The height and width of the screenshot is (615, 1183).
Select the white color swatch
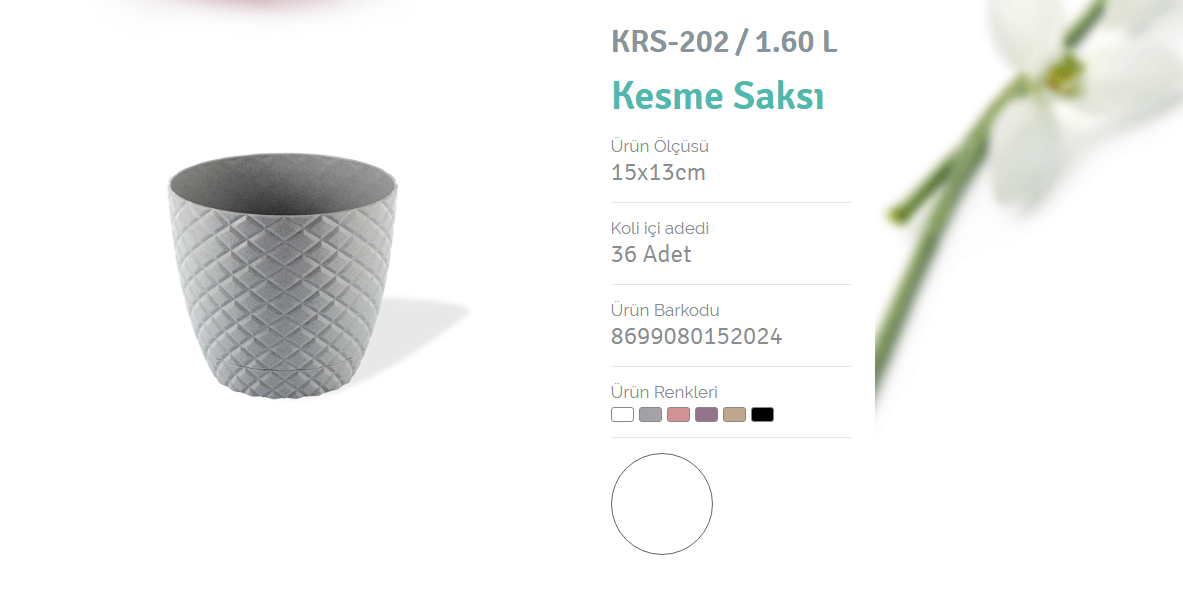coord(622,414)
